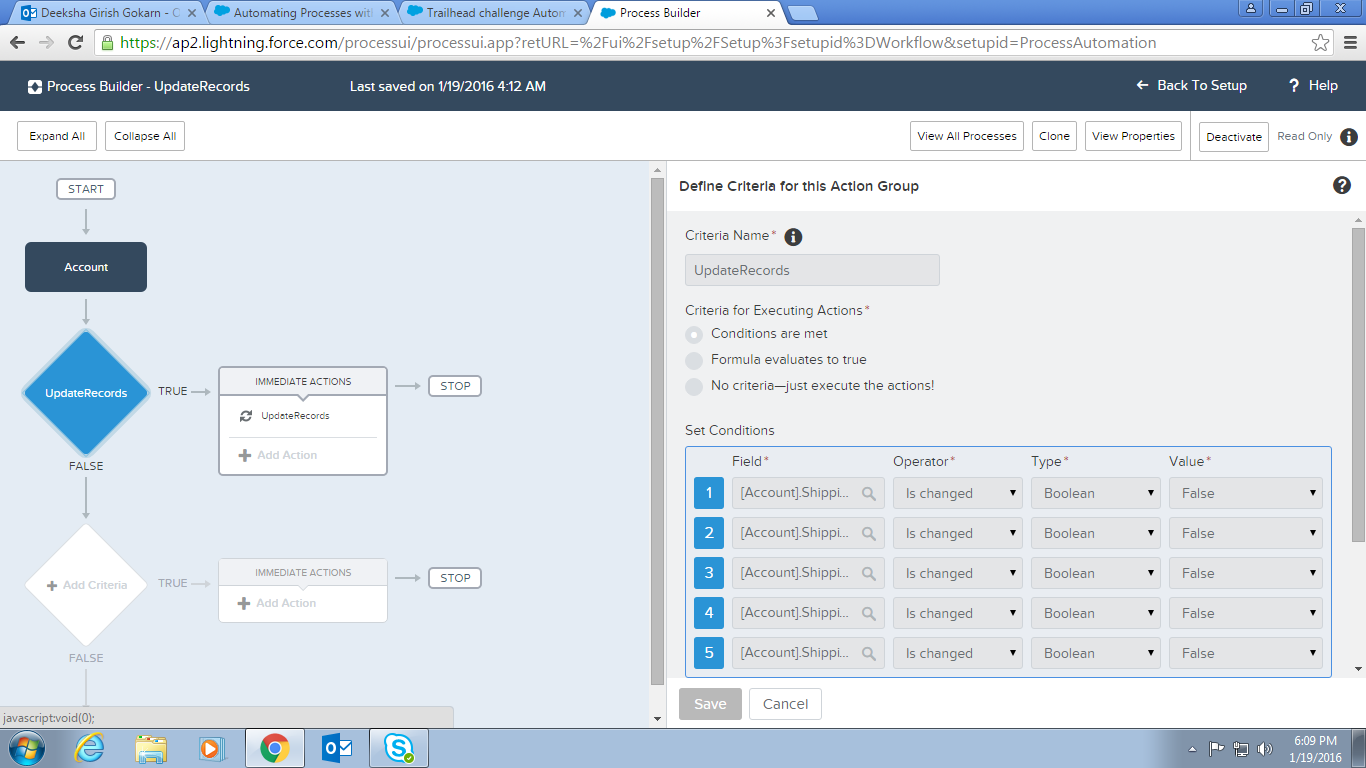Open Value dropdown on condition row 4

(1246, 613)
